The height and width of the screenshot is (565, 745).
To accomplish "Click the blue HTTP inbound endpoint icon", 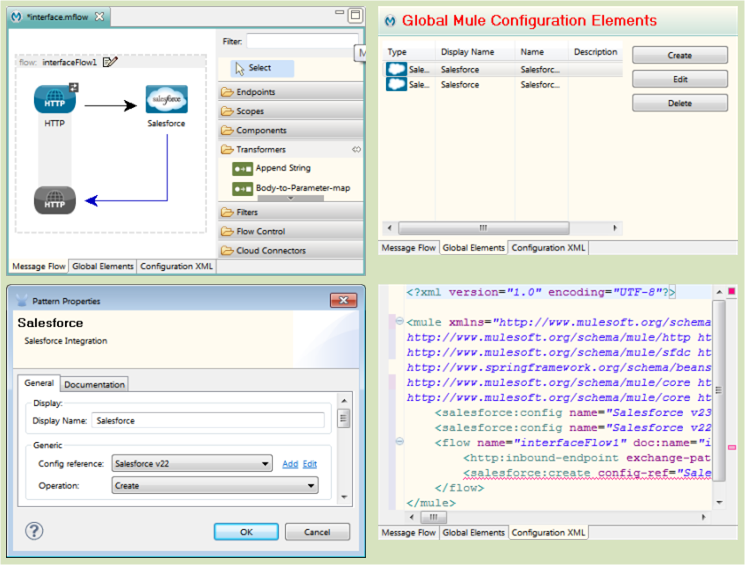I will [55, 100].
